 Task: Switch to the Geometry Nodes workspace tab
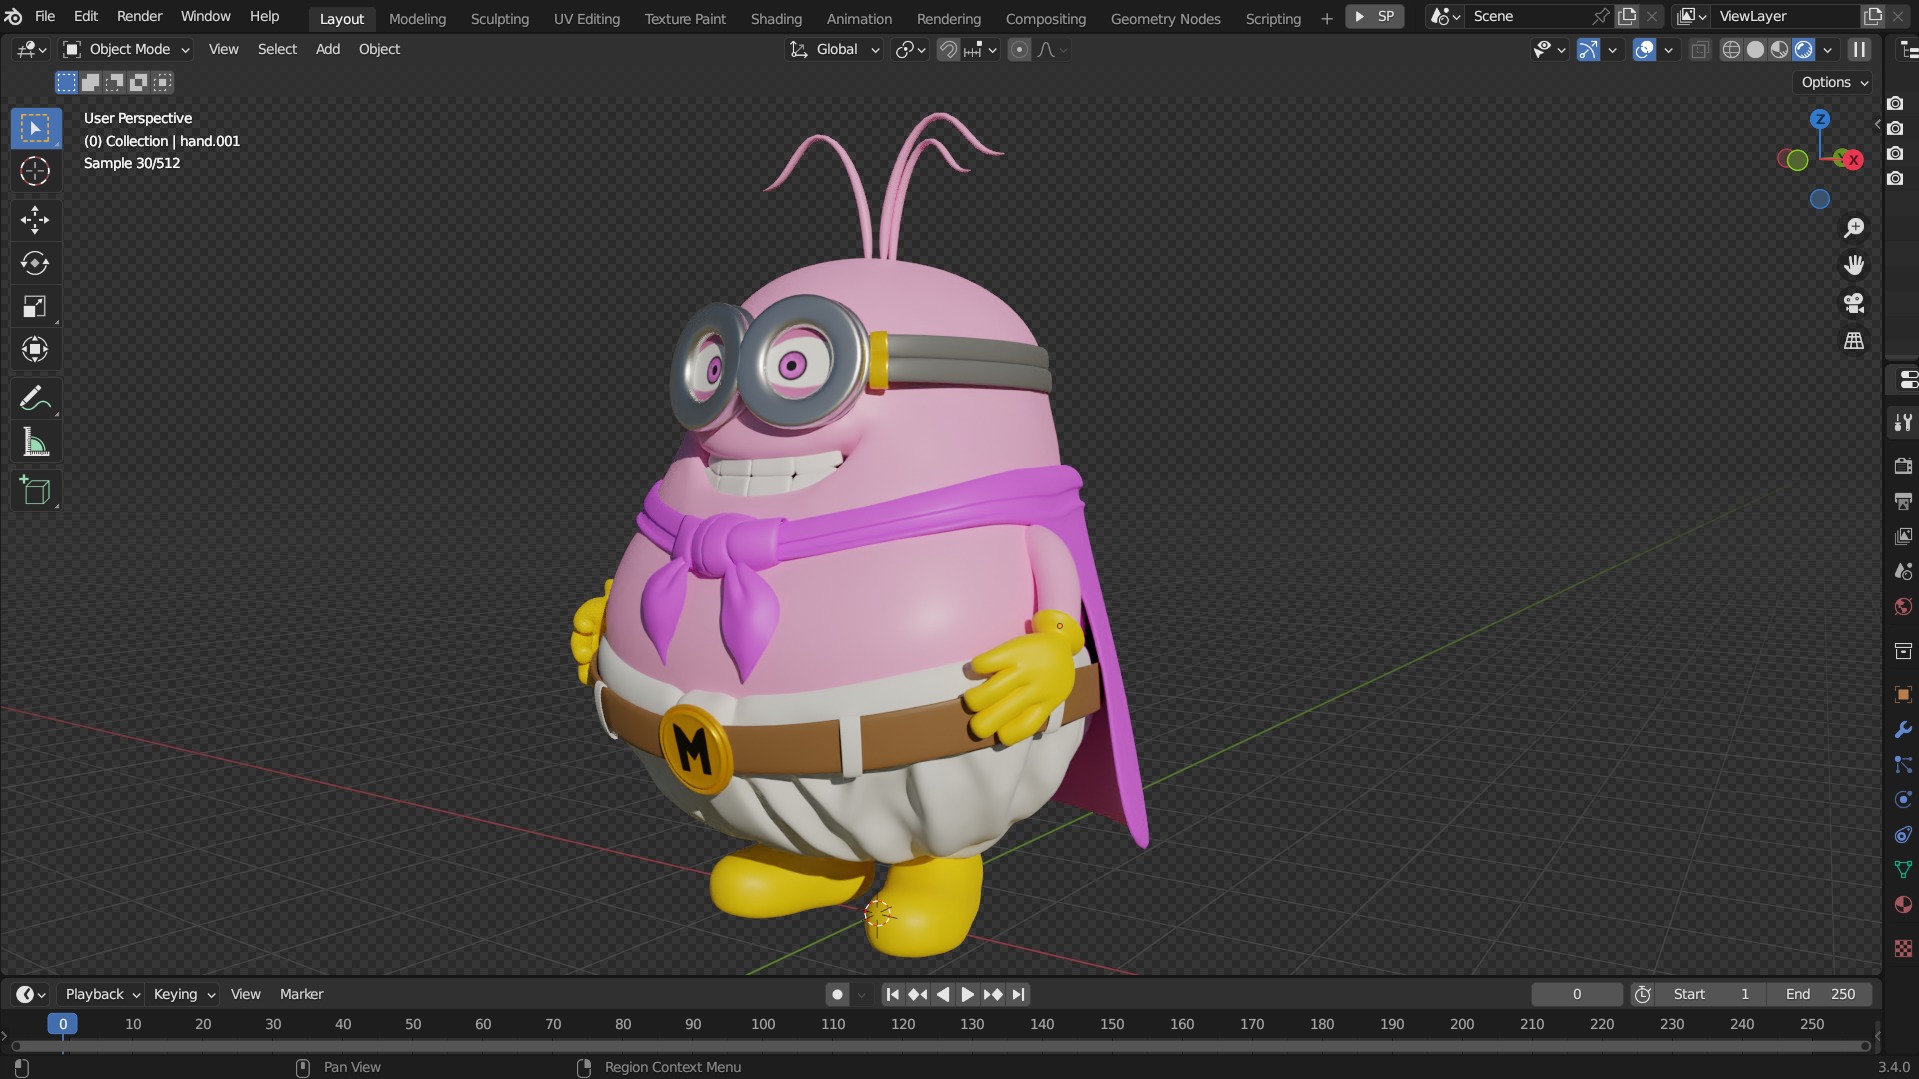click(x=1165, y=18)
